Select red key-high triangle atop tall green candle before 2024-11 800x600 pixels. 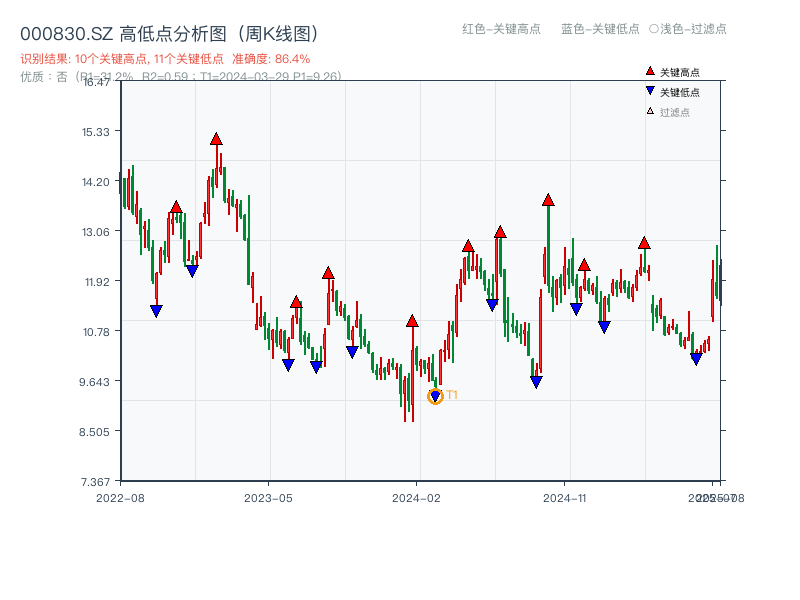[x=548, y=200]
